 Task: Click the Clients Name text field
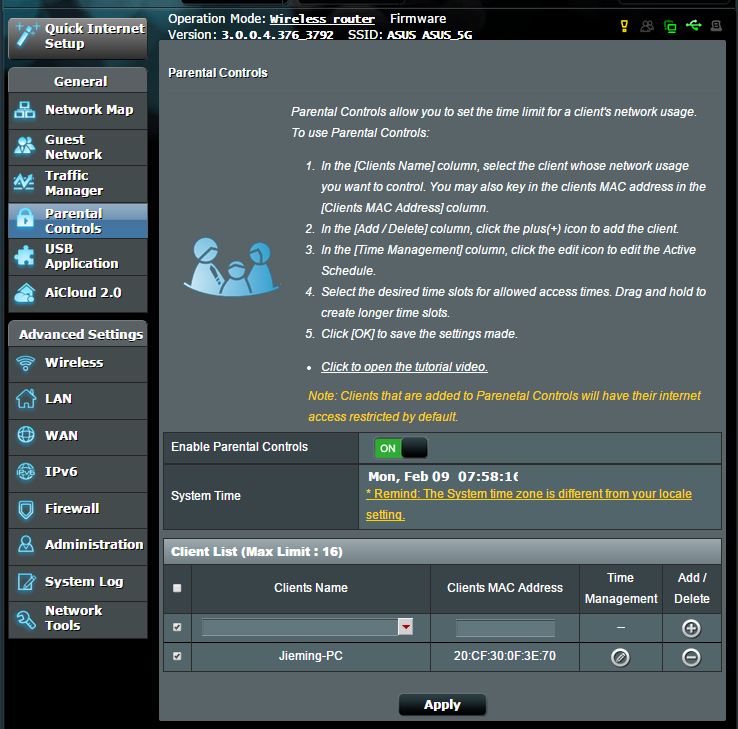click(300, 627)
